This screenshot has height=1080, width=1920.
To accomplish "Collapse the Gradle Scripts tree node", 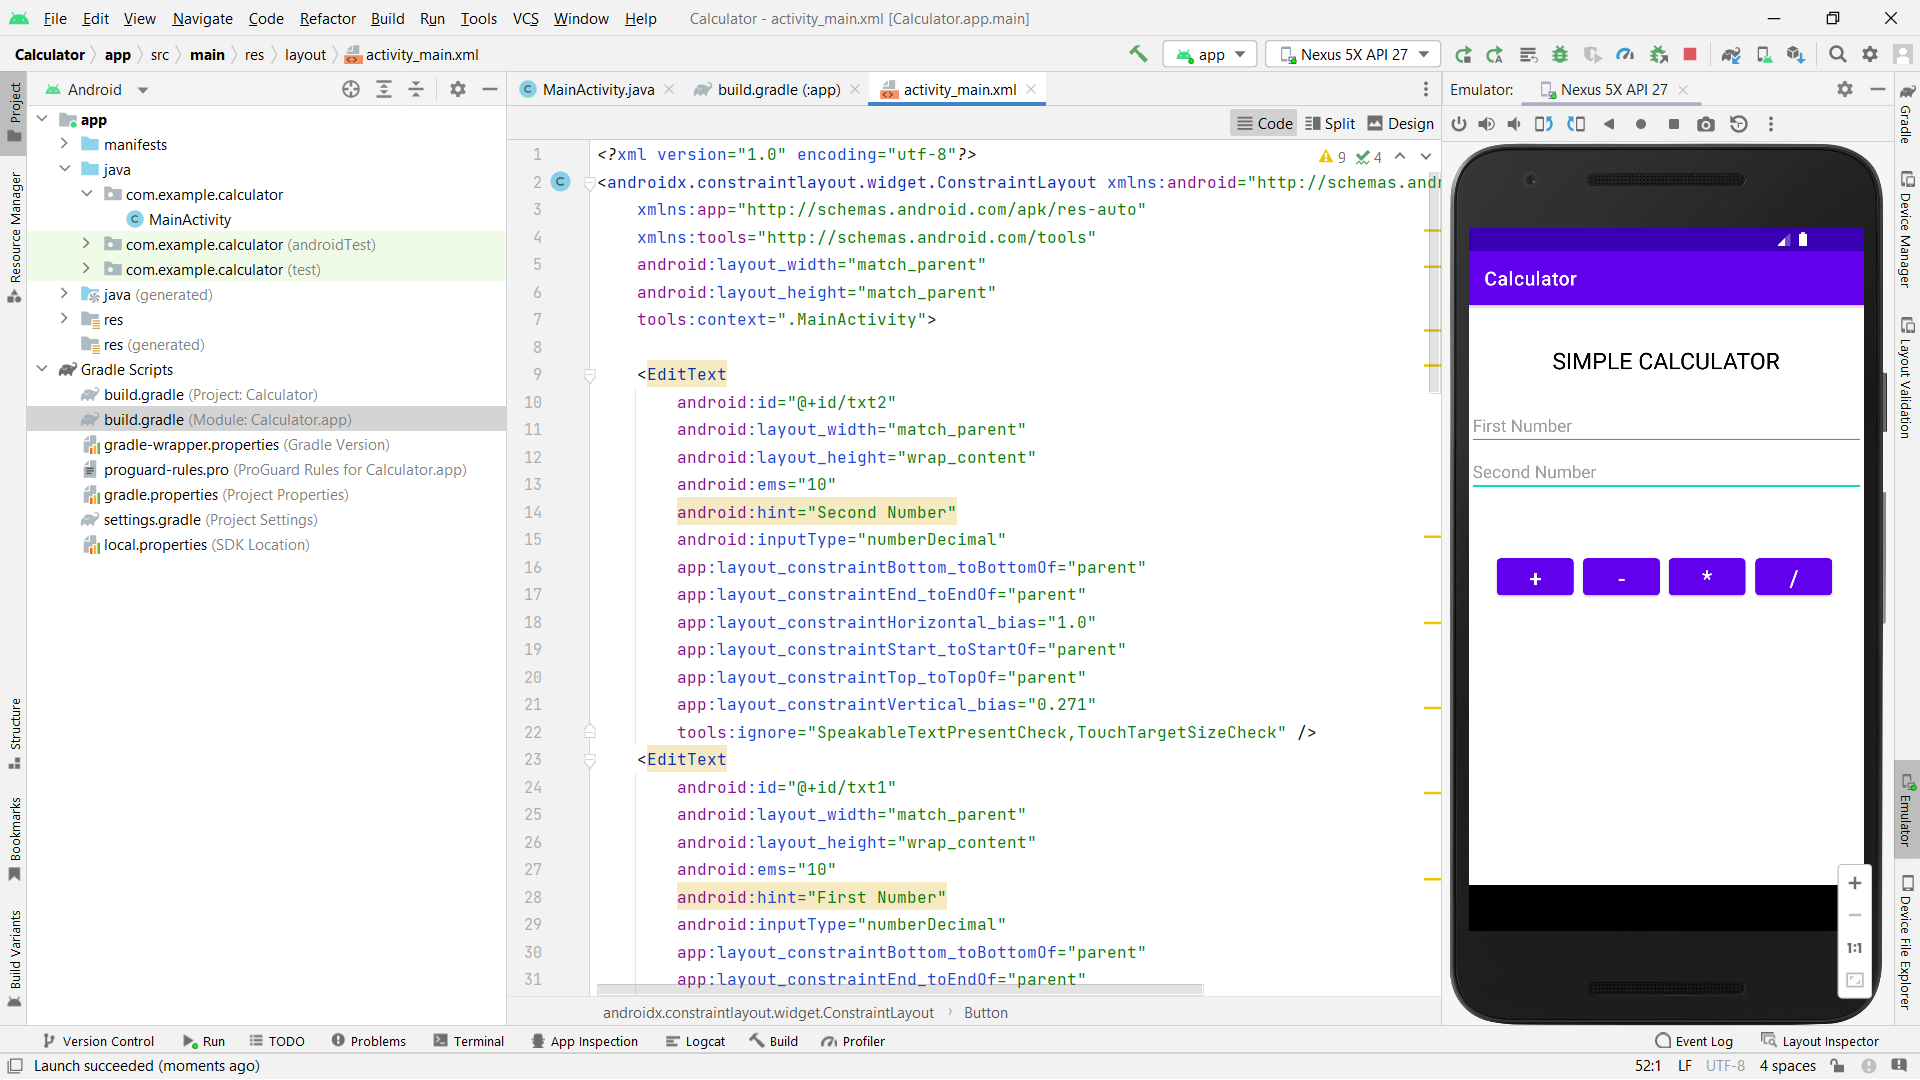I will click(x=42, y=369).
